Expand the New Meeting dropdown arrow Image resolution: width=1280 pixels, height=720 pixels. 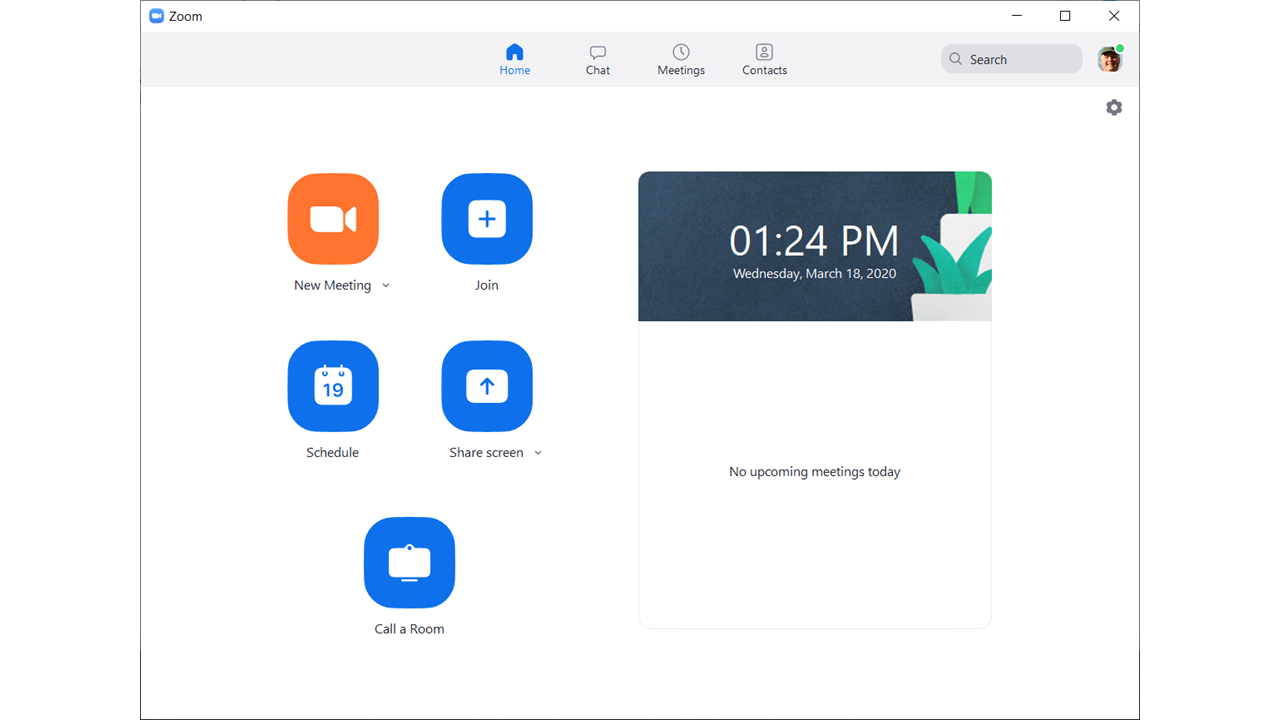coord(386,286)
